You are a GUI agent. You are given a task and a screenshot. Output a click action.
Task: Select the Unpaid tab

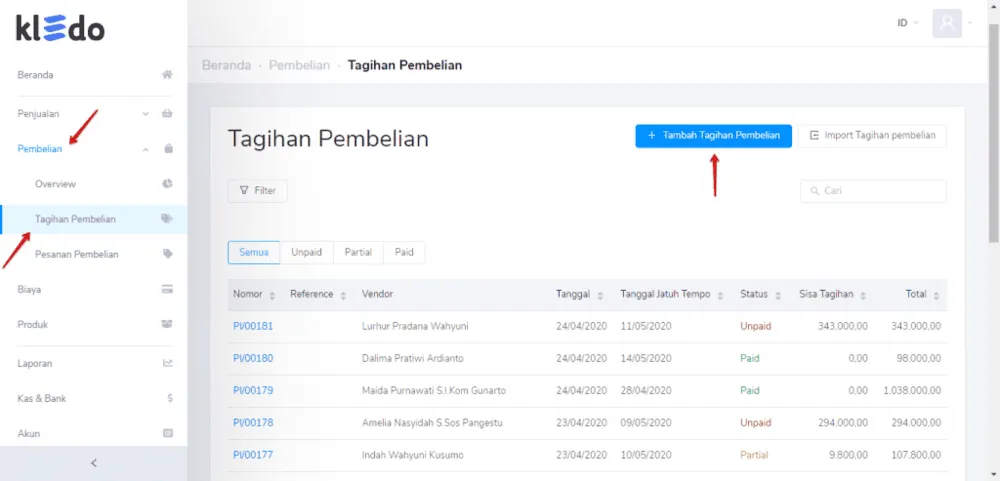pyautogui.click(x=307, y=252)
